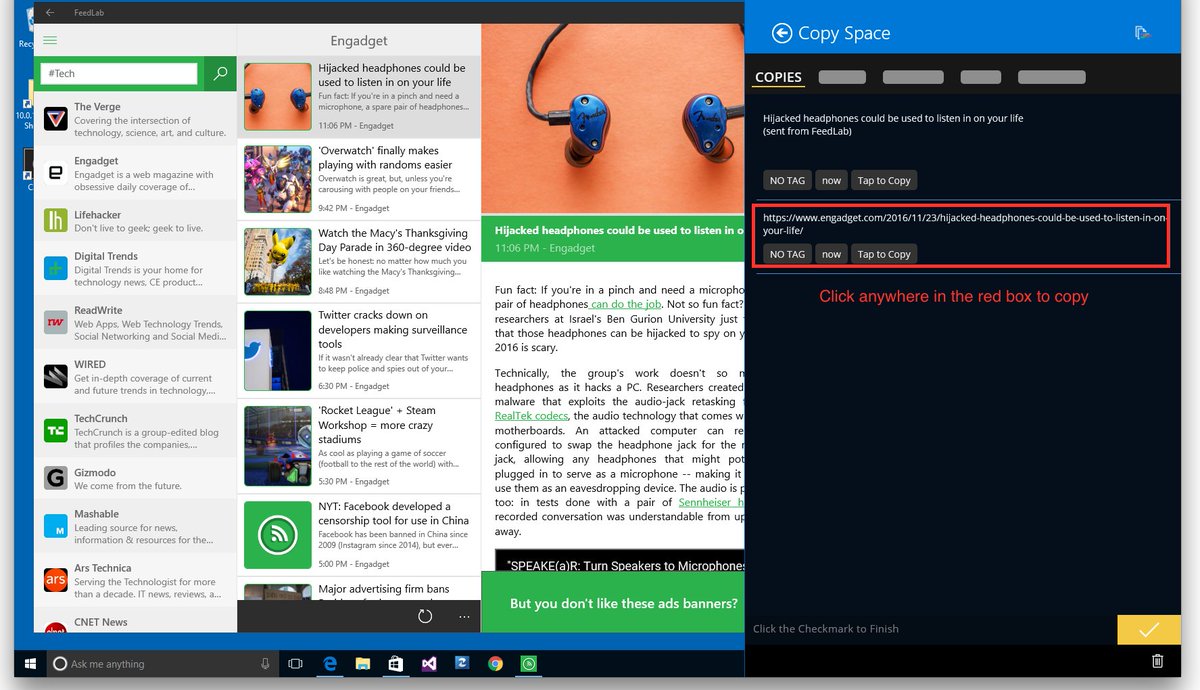
Task: Open the FeedLab hamburger menu
Action: pyautogui.click(x=48, y=40)
